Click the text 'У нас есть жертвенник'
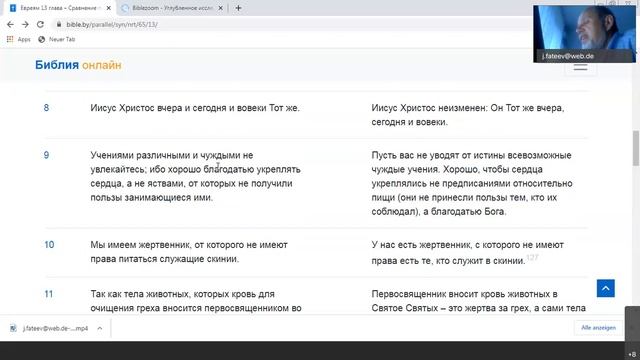 pos(422,244)
